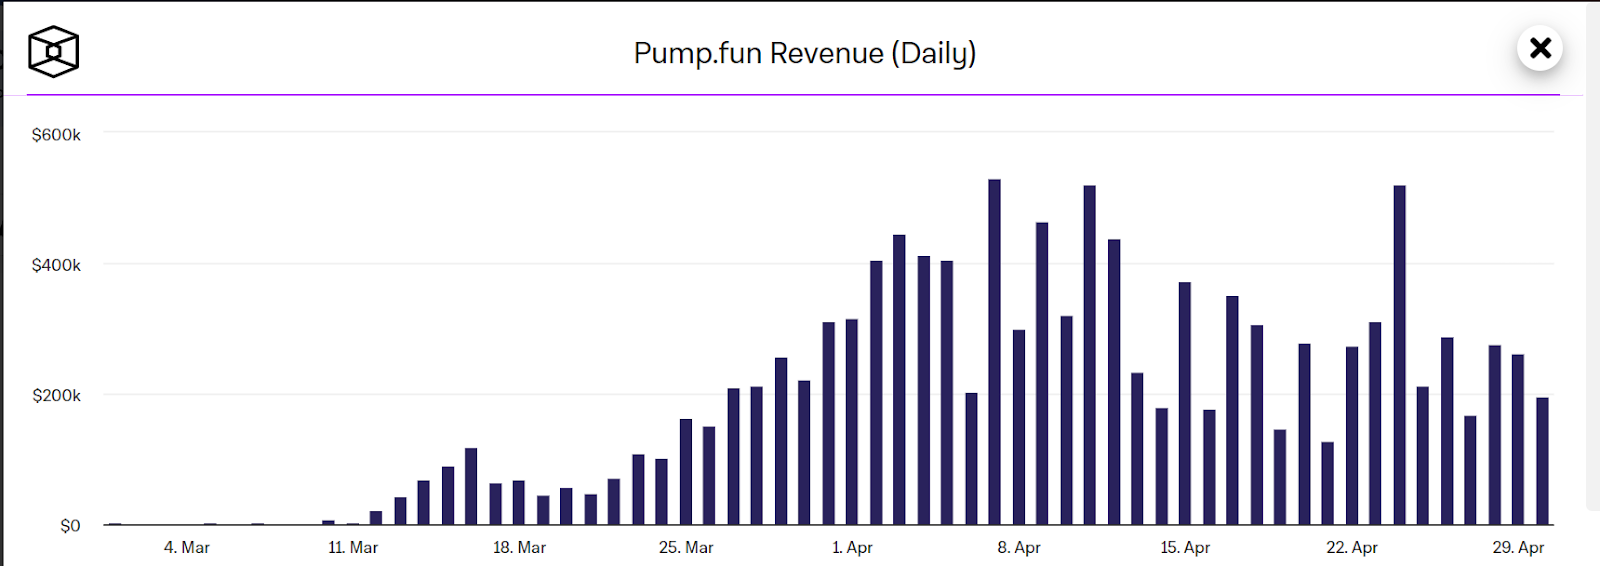Click the rightmost bar in the chart
This screenshot has width=1600, height=566.
point(1542,461)
